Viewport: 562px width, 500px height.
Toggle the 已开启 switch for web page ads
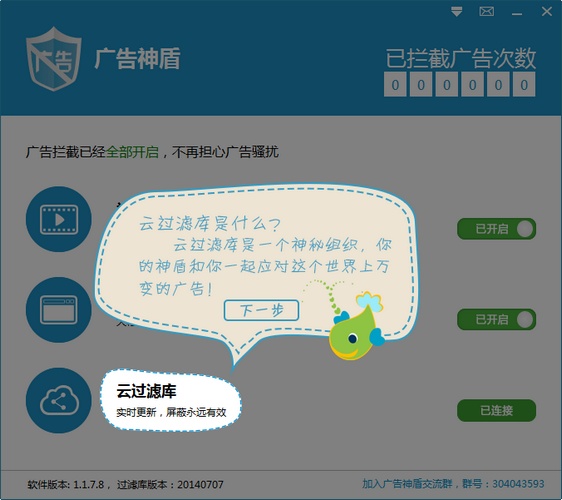[x=496, y=319]
